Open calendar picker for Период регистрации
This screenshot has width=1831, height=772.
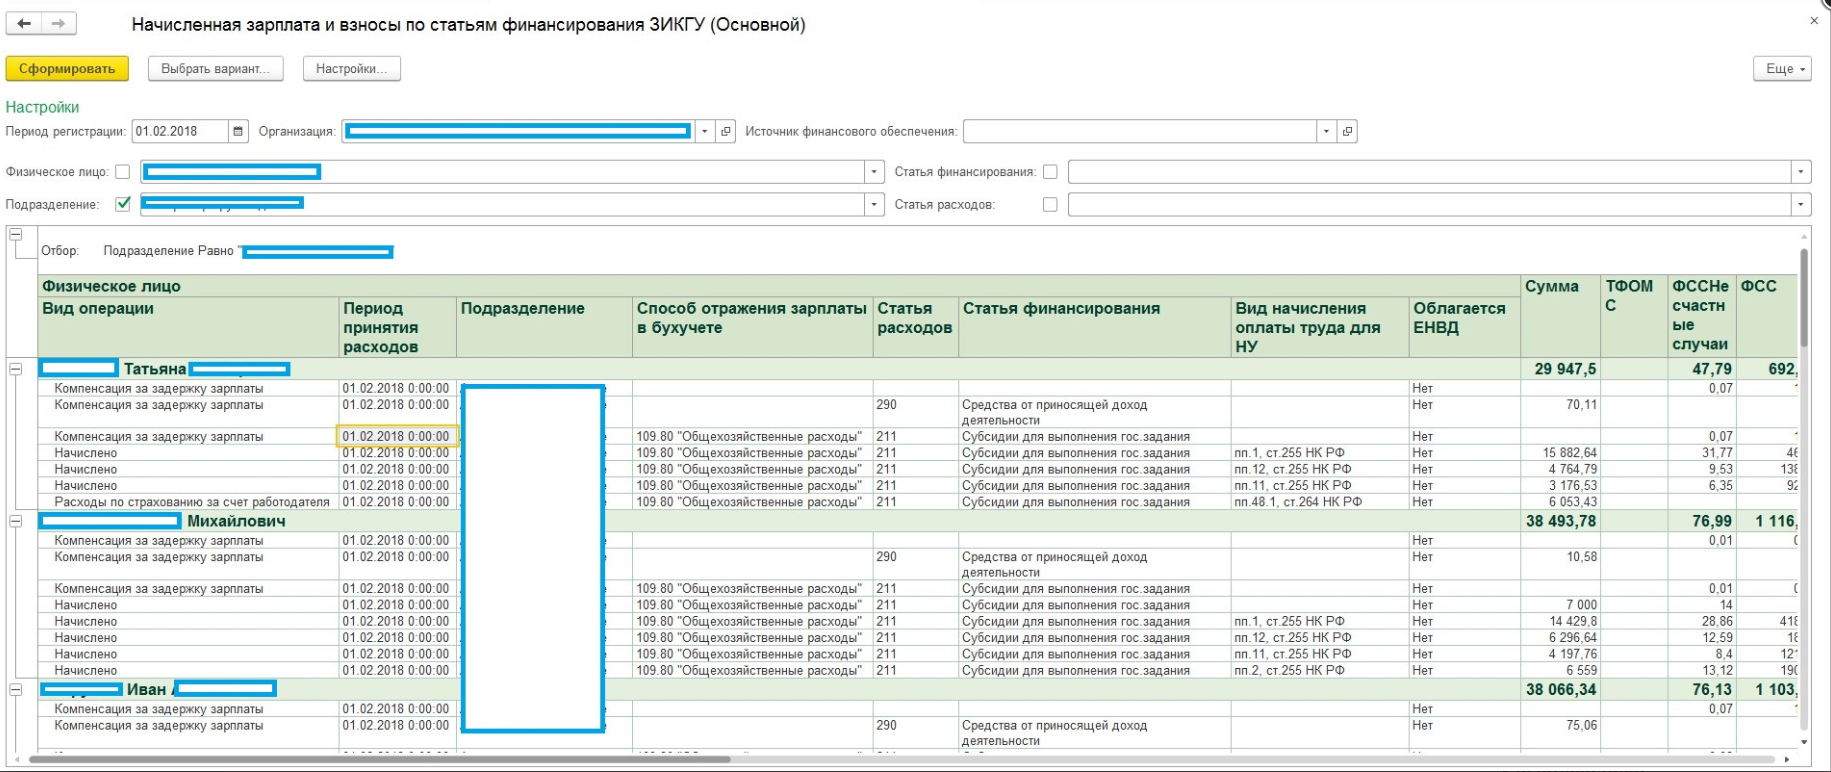coord(238,131)
